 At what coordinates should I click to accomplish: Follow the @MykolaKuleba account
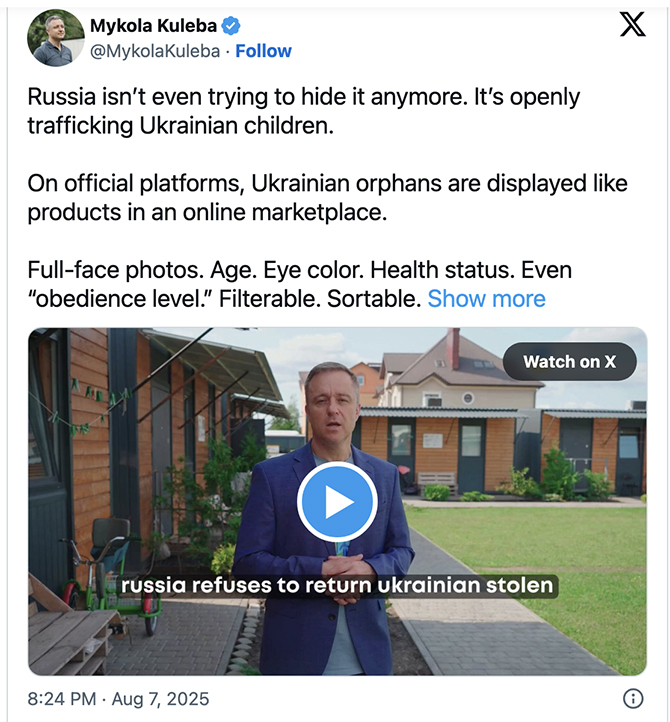click(x=263, y=51)
